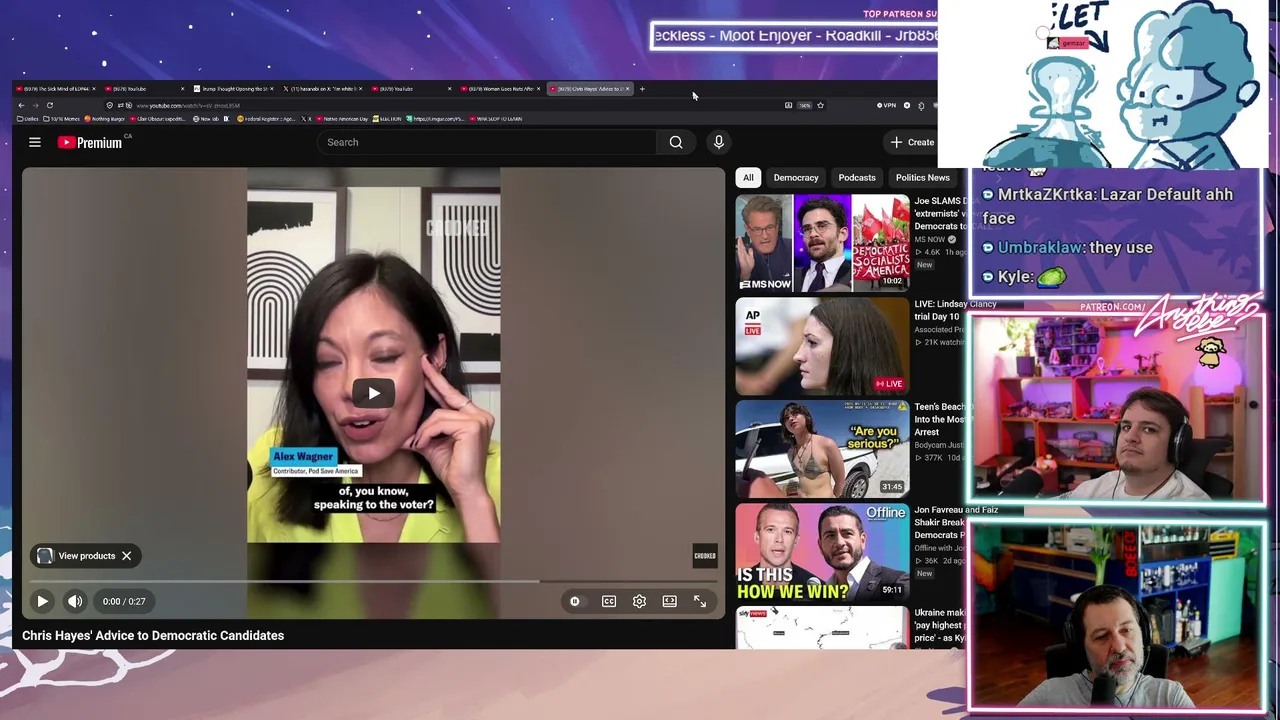
Task: Start voice search with microphone icon
Action: [x=718, y=142]
